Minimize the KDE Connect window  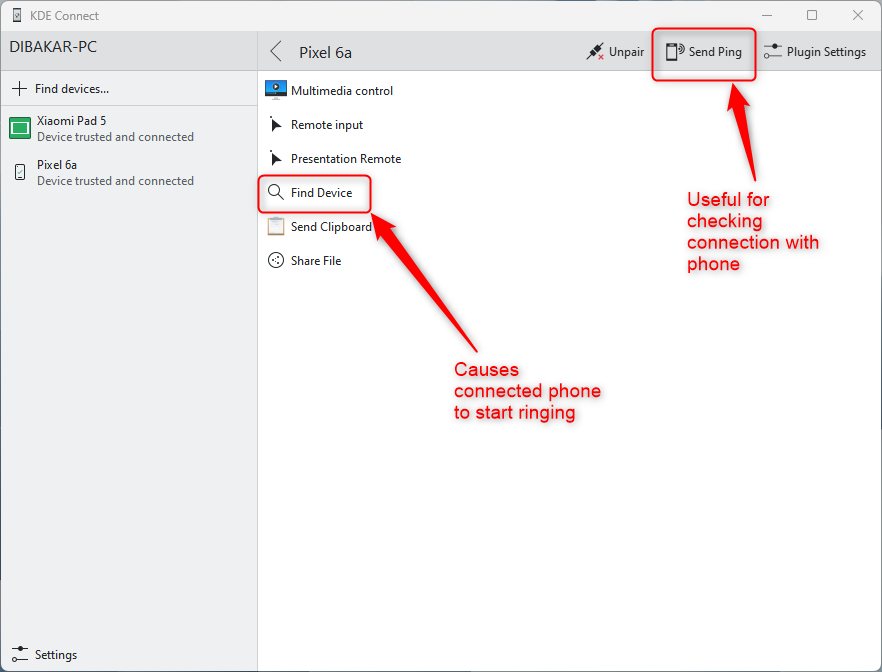pos(766,15)
